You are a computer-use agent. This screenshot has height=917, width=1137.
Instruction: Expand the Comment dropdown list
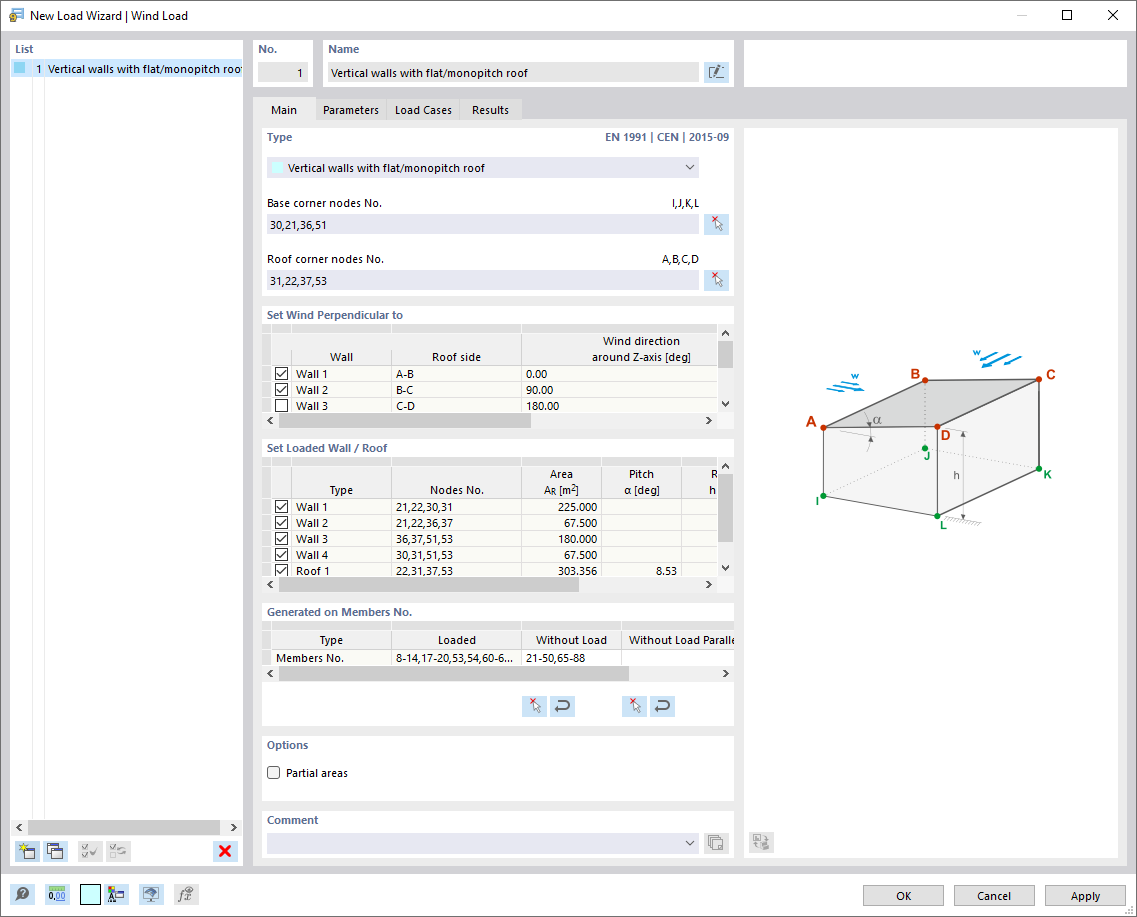click(690, 843)
